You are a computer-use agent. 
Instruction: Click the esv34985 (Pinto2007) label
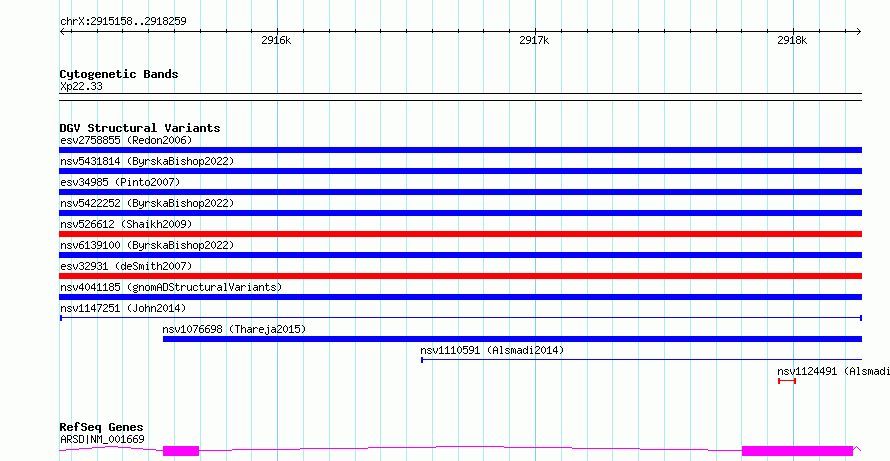pos(120,182)
